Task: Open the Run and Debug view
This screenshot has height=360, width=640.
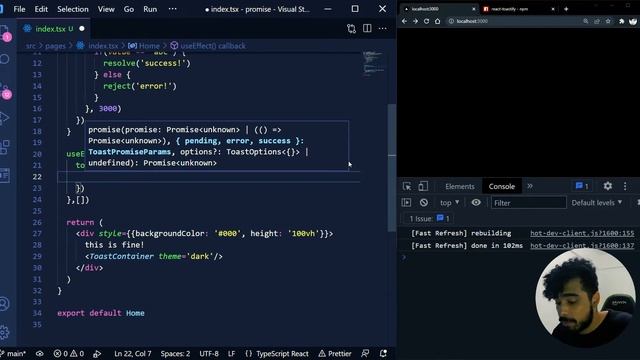Action: click(5, 118)
